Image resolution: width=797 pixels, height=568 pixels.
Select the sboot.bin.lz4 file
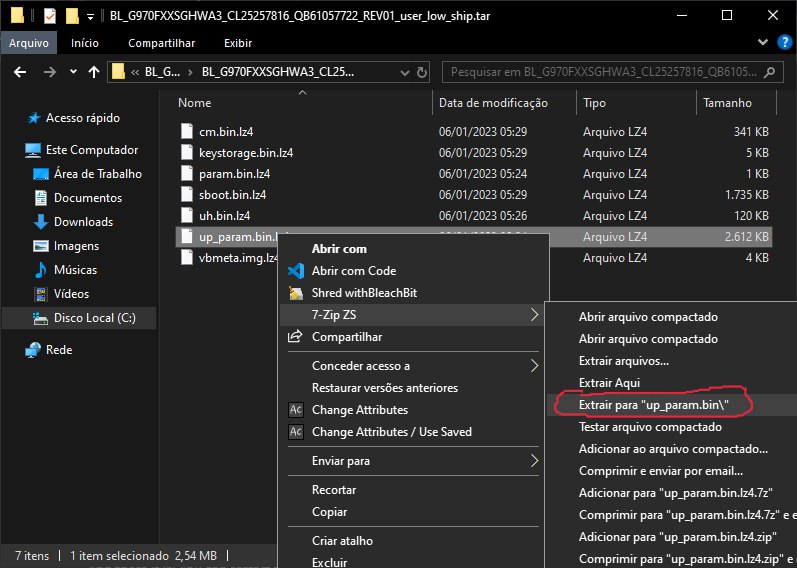tap(232, 195)
